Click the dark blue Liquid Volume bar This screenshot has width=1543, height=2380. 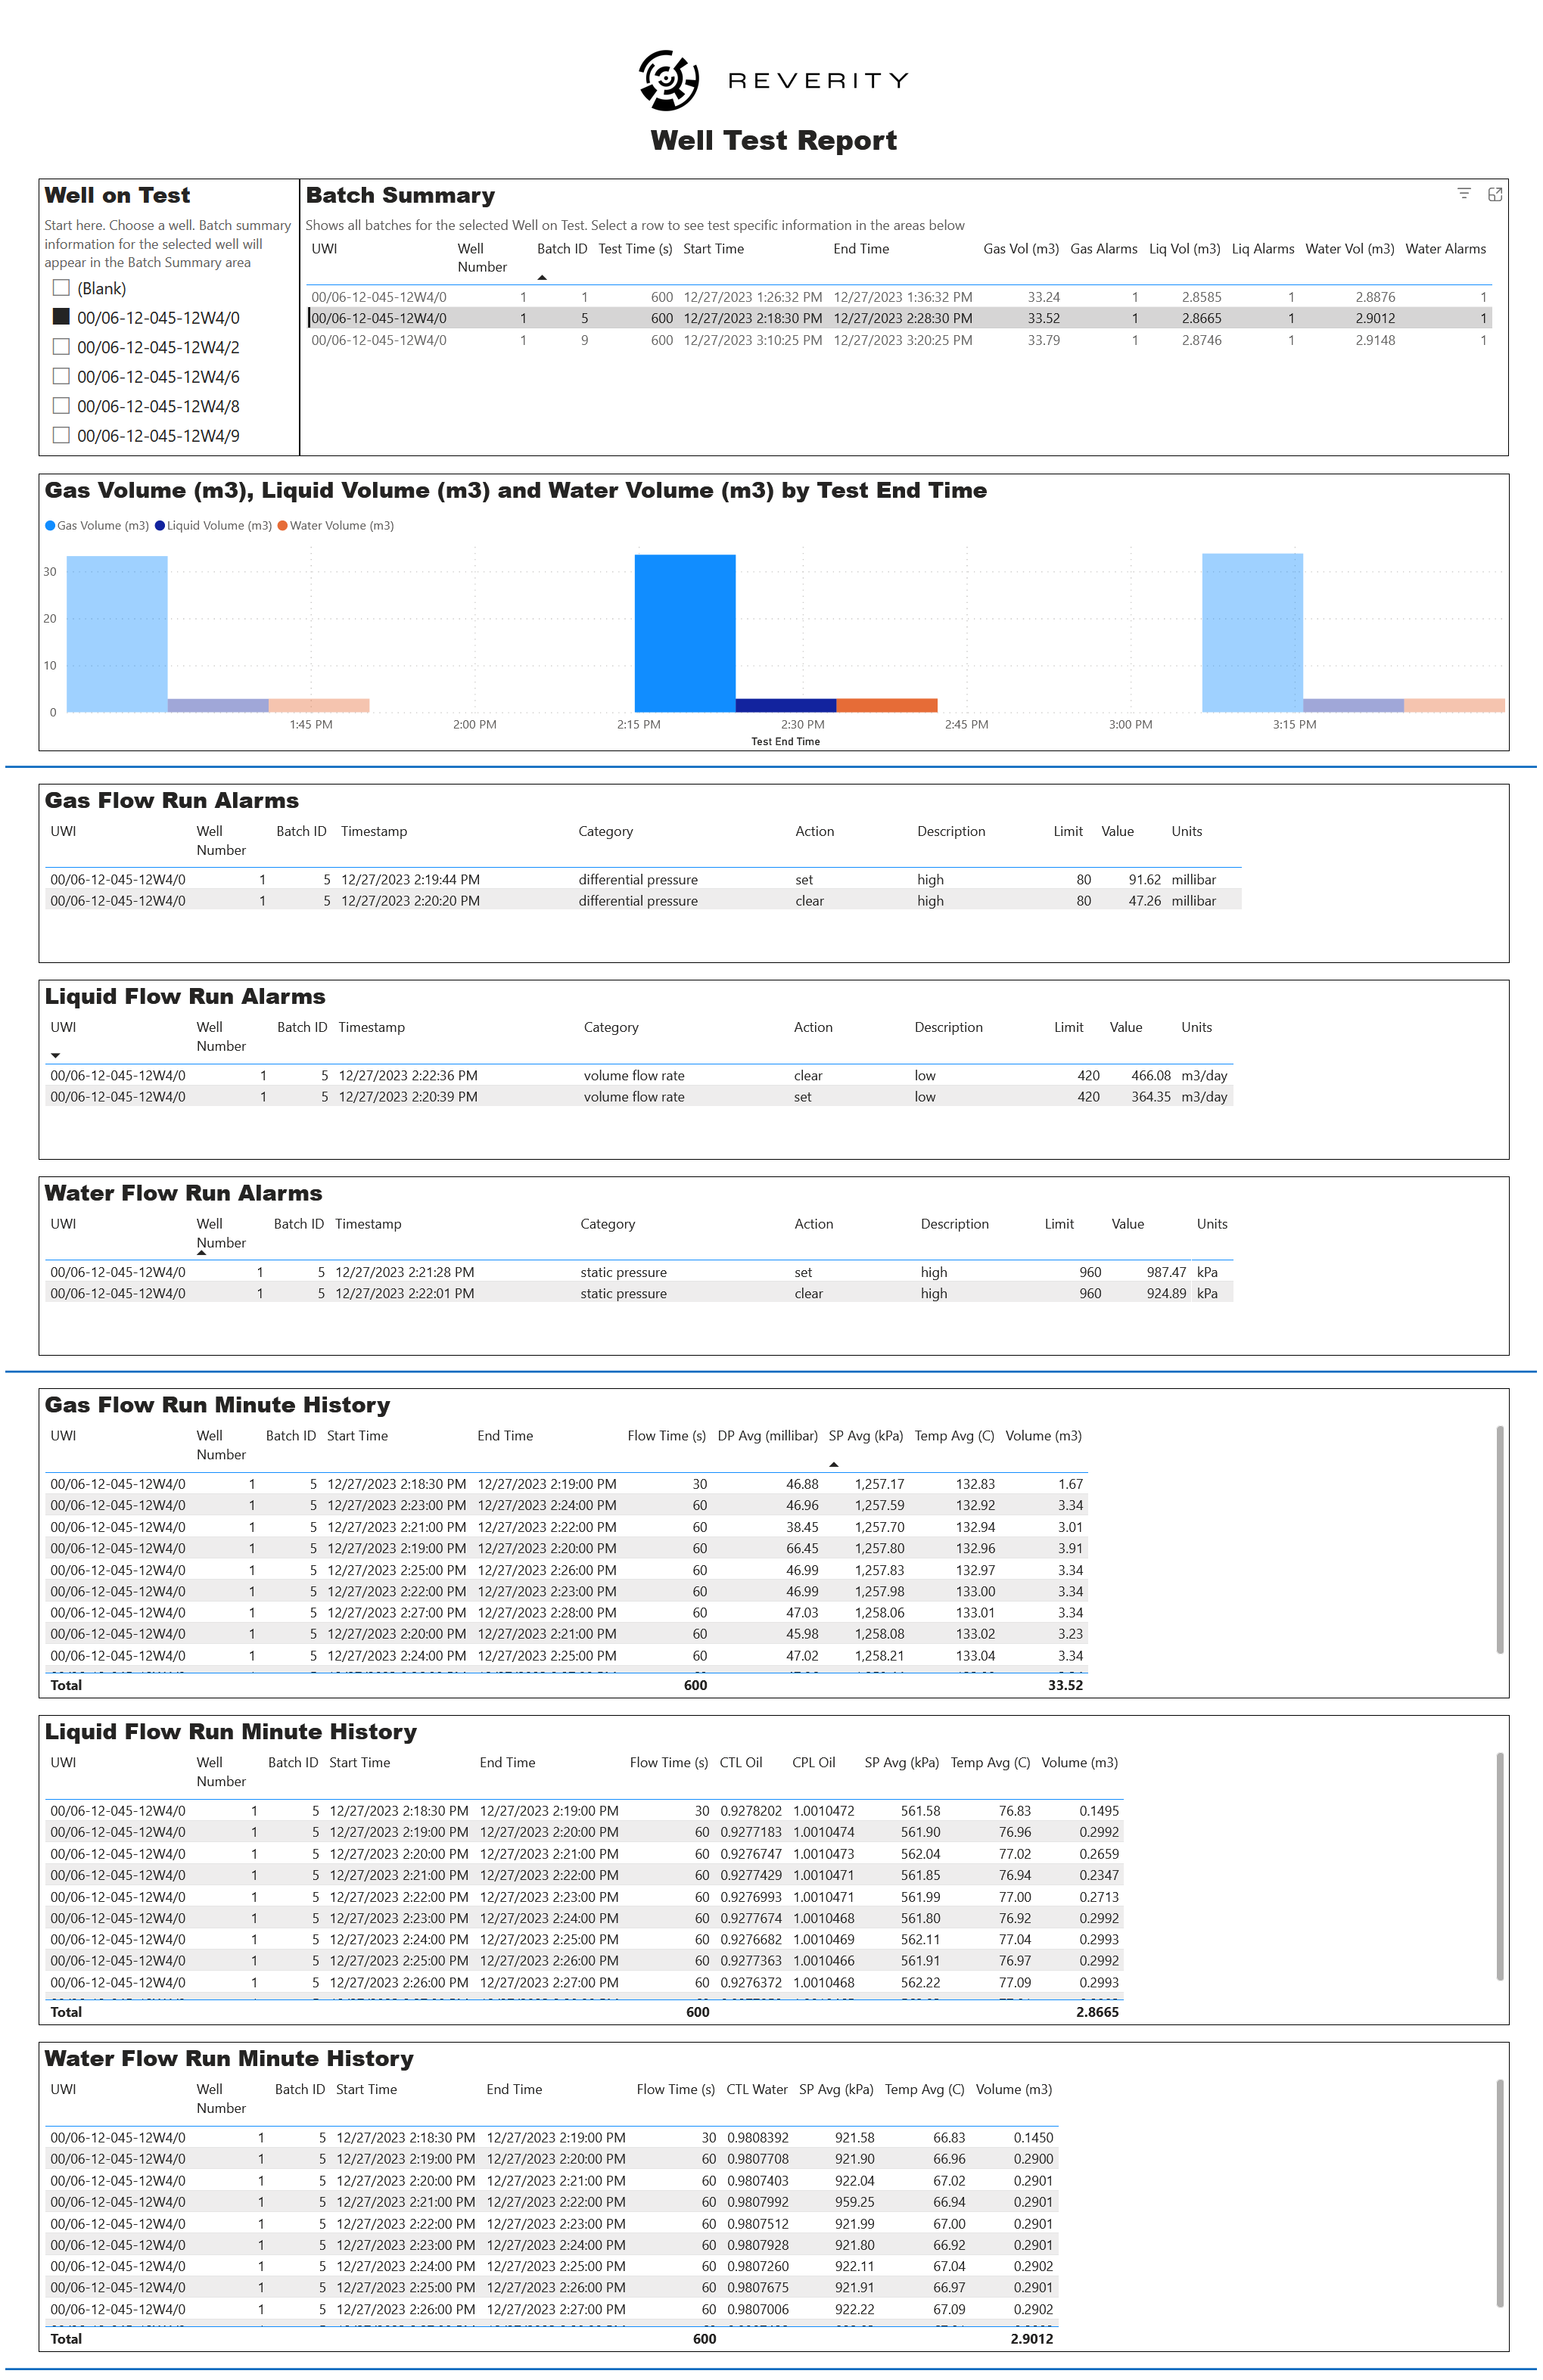(785, 705)
